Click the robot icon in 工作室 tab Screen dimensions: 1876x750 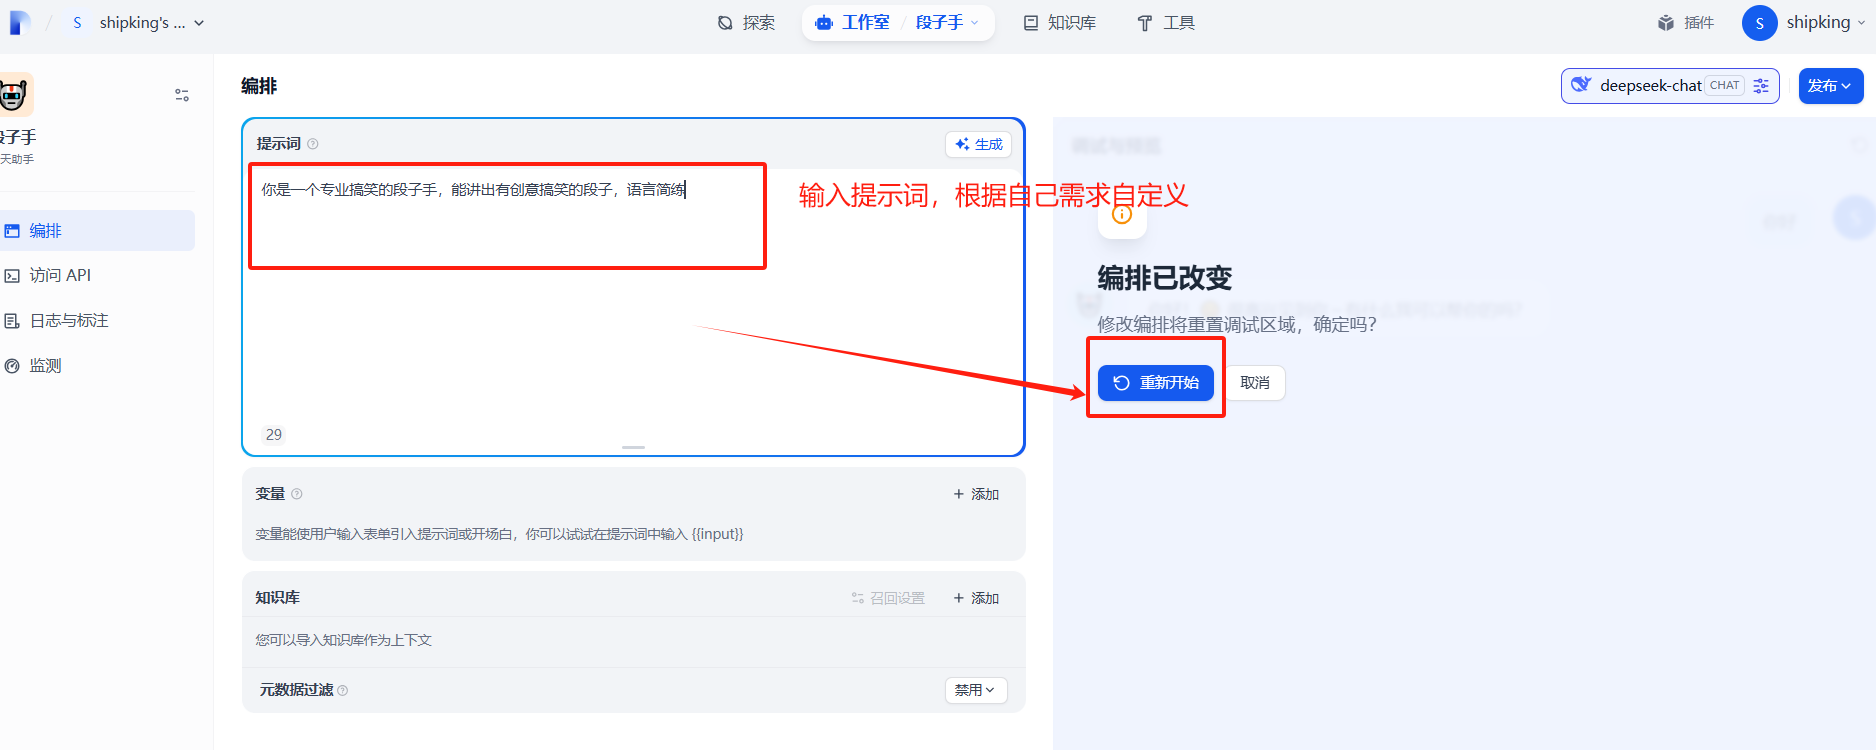pyautogui.click(x=824, y=23)
